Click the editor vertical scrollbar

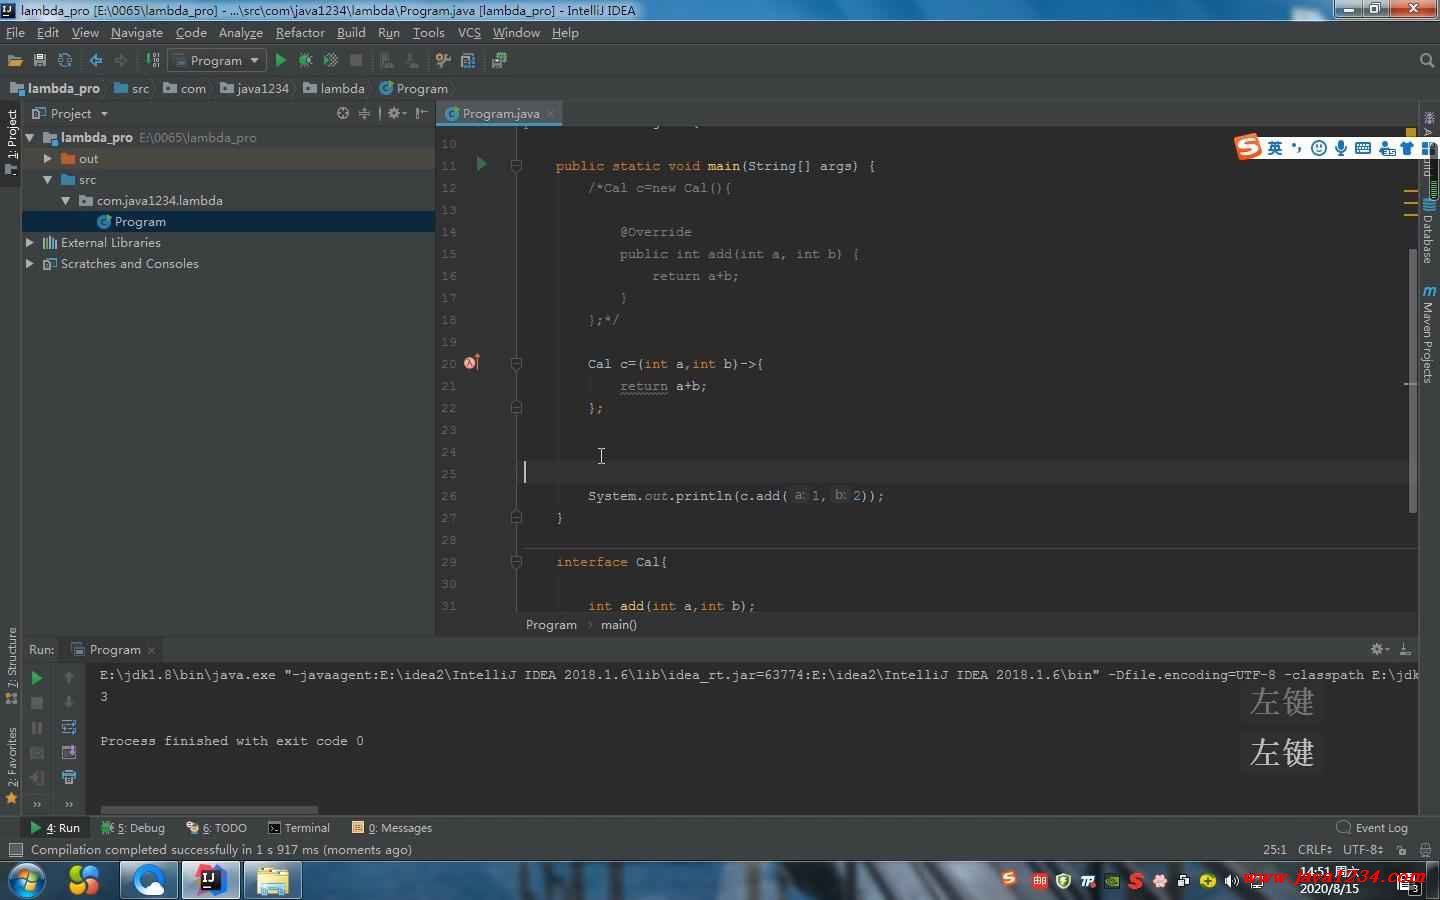1412,380
